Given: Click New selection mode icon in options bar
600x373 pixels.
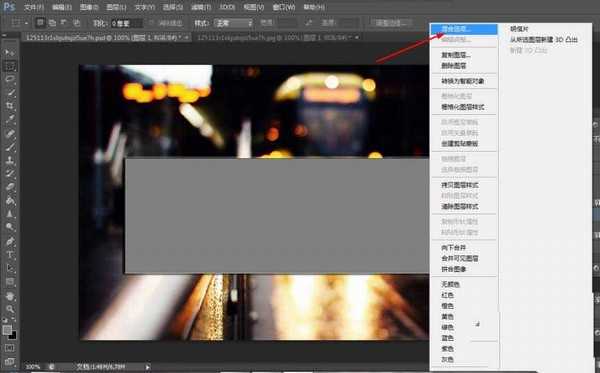Looking at the screenshot, I should pos(40,23).
